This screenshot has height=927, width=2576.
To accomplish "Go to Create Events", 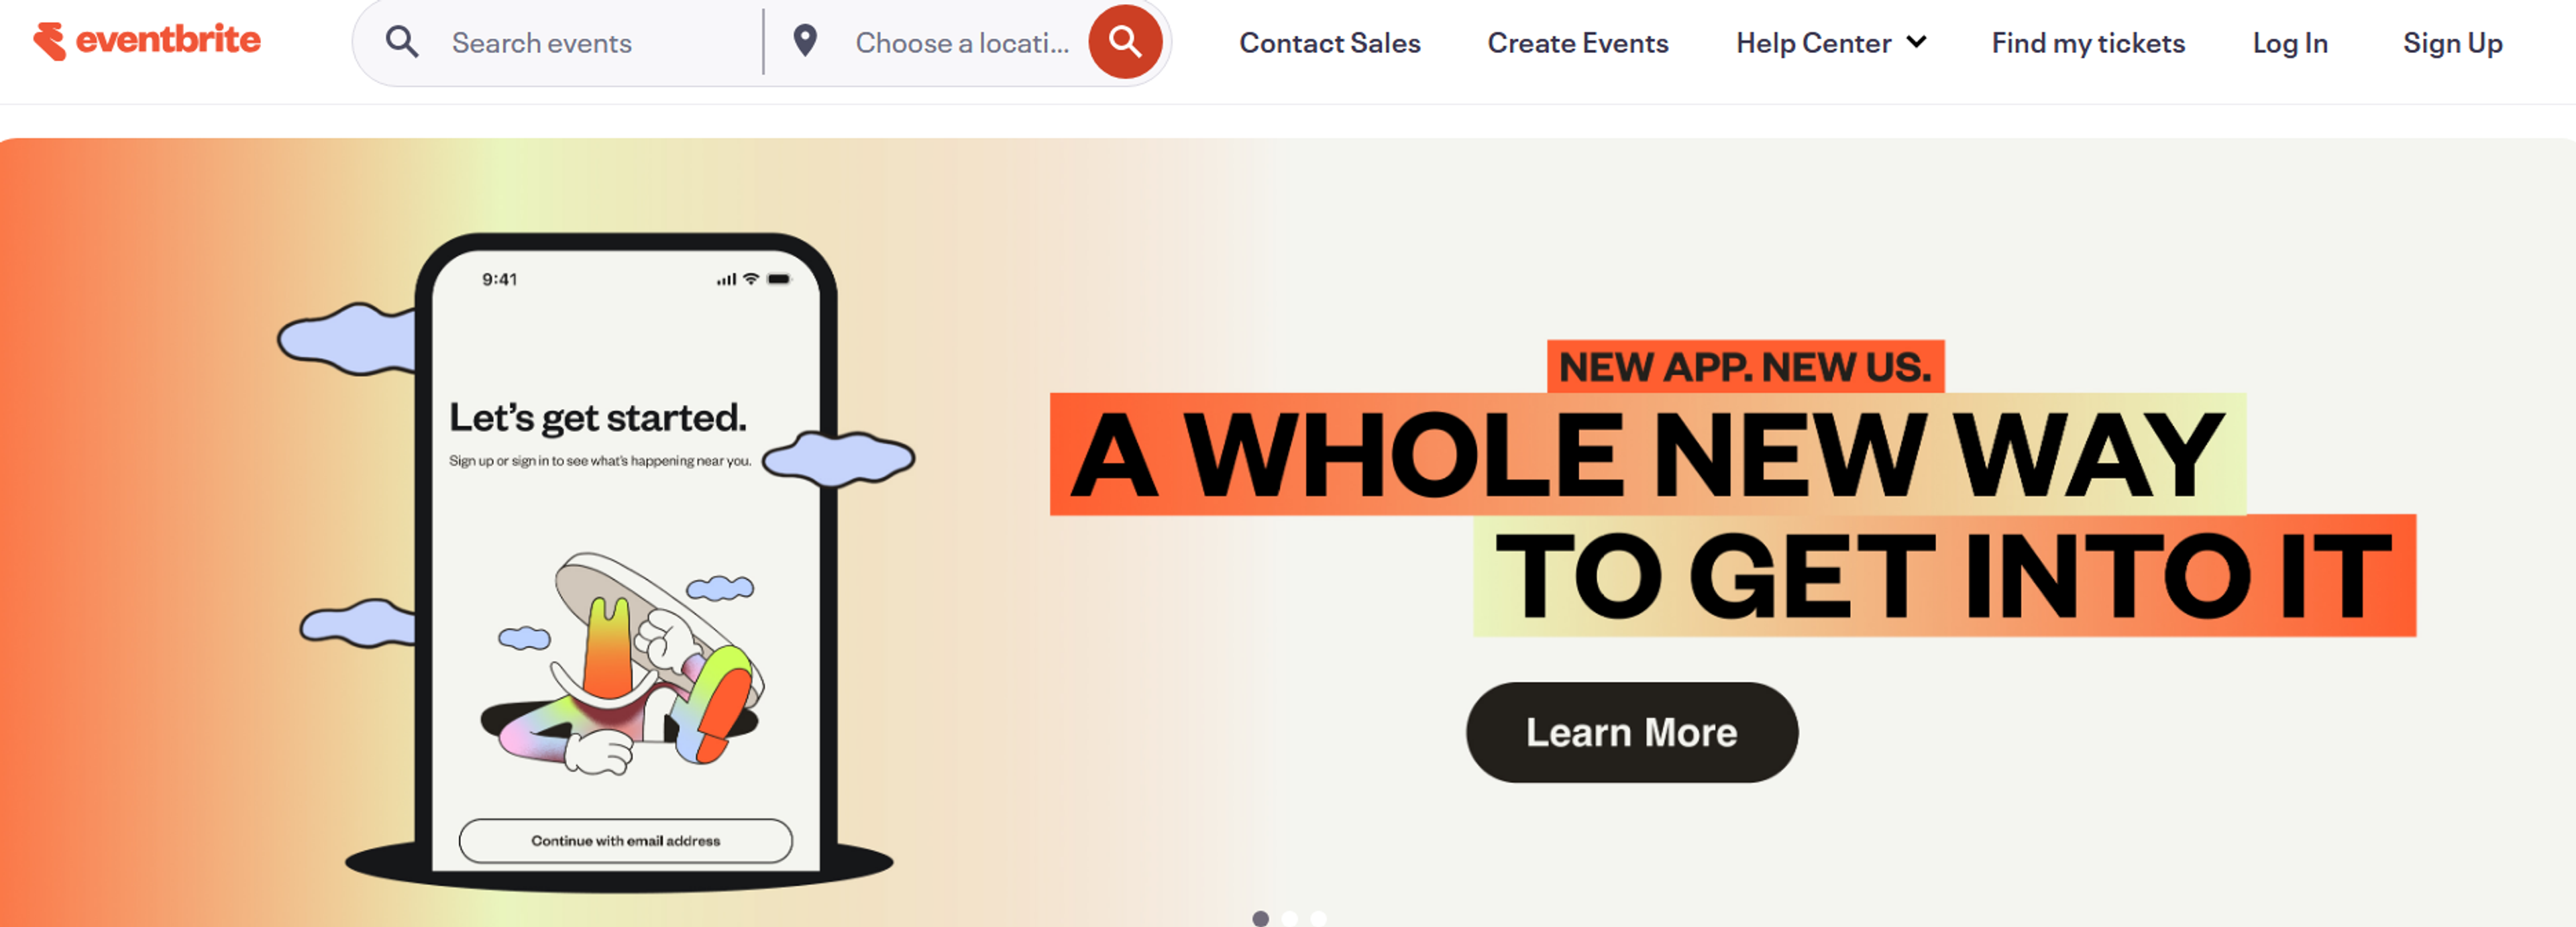I will [x=1577, y=43].
